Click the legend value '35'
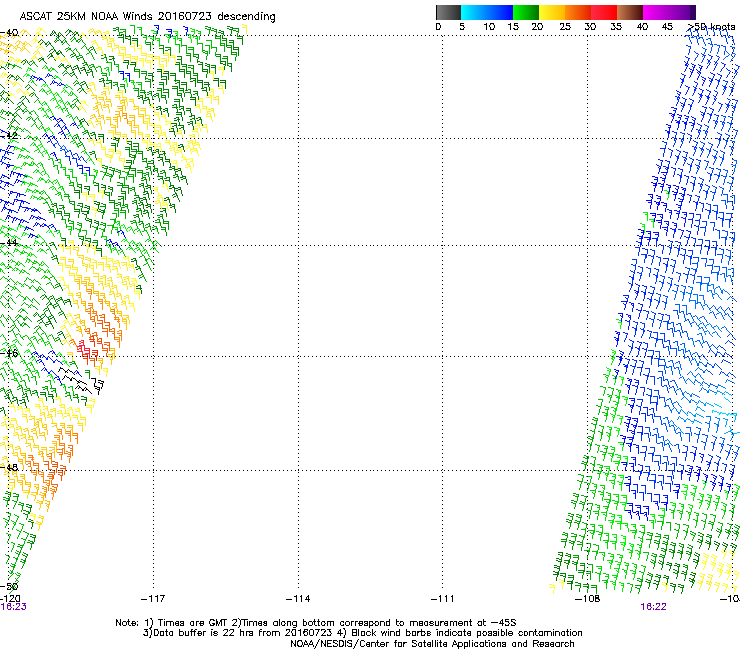The height and width of the screenshot is (650, 740). pos(616,27)
